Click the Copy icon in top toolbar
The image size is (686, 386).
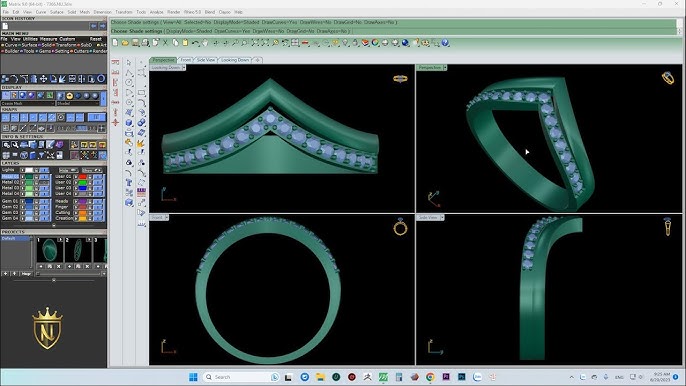coord(175,42)
